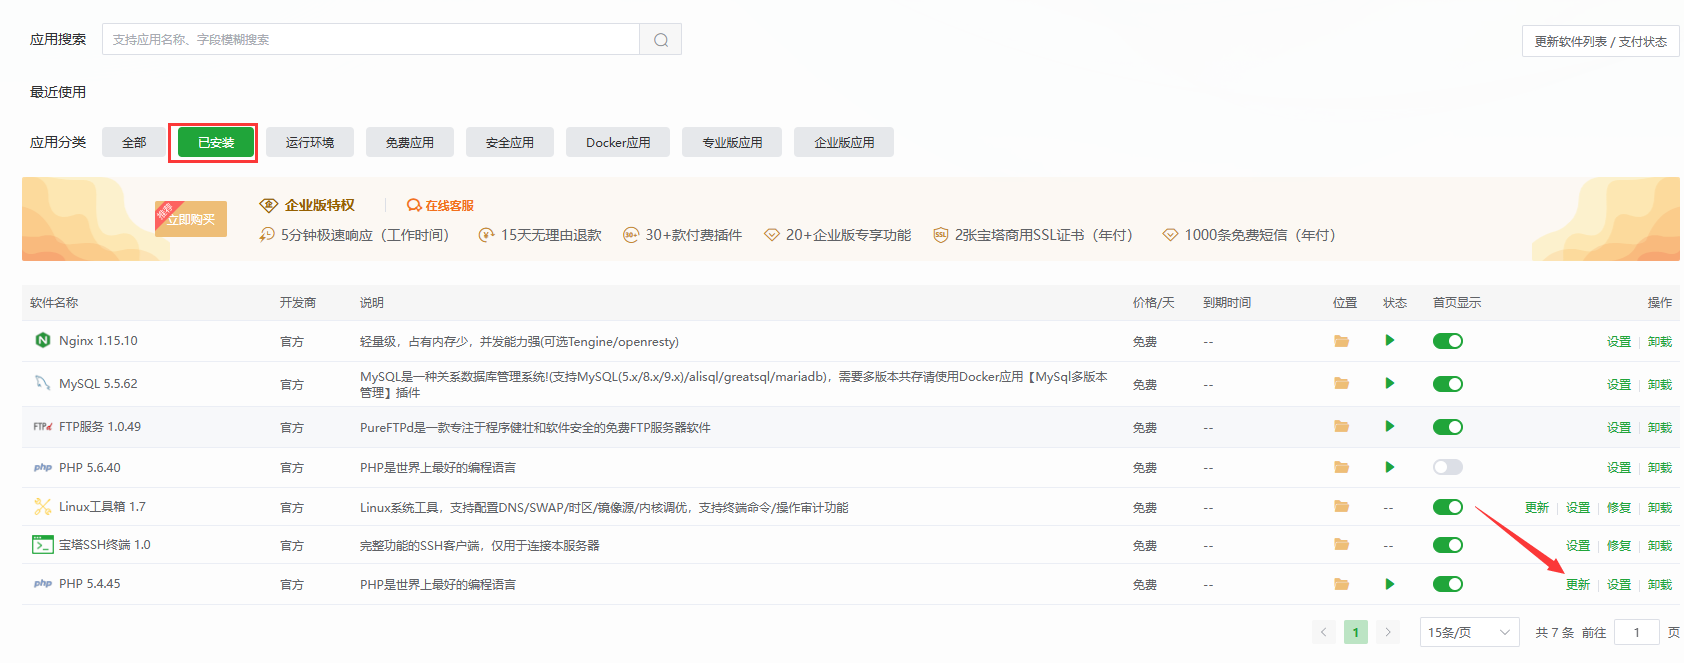
Task: Click 修复 link for Linux工具箱
Action: coord(1619,508)
